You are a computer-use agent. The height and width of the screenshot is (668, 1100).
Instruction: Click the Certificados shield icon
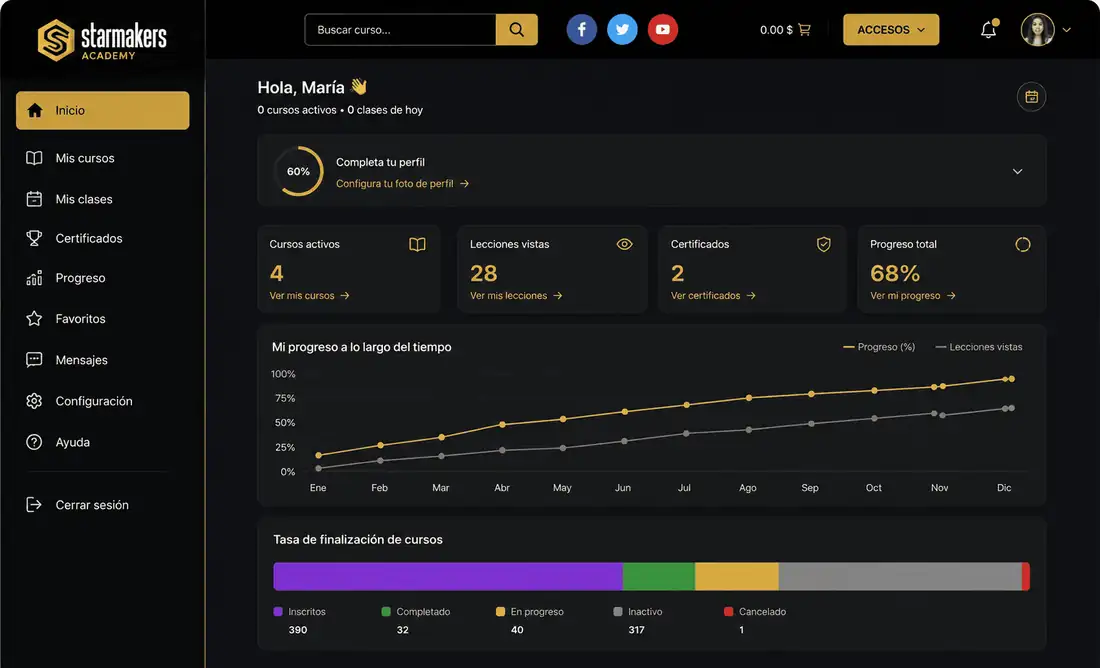(x=824, y=244)
